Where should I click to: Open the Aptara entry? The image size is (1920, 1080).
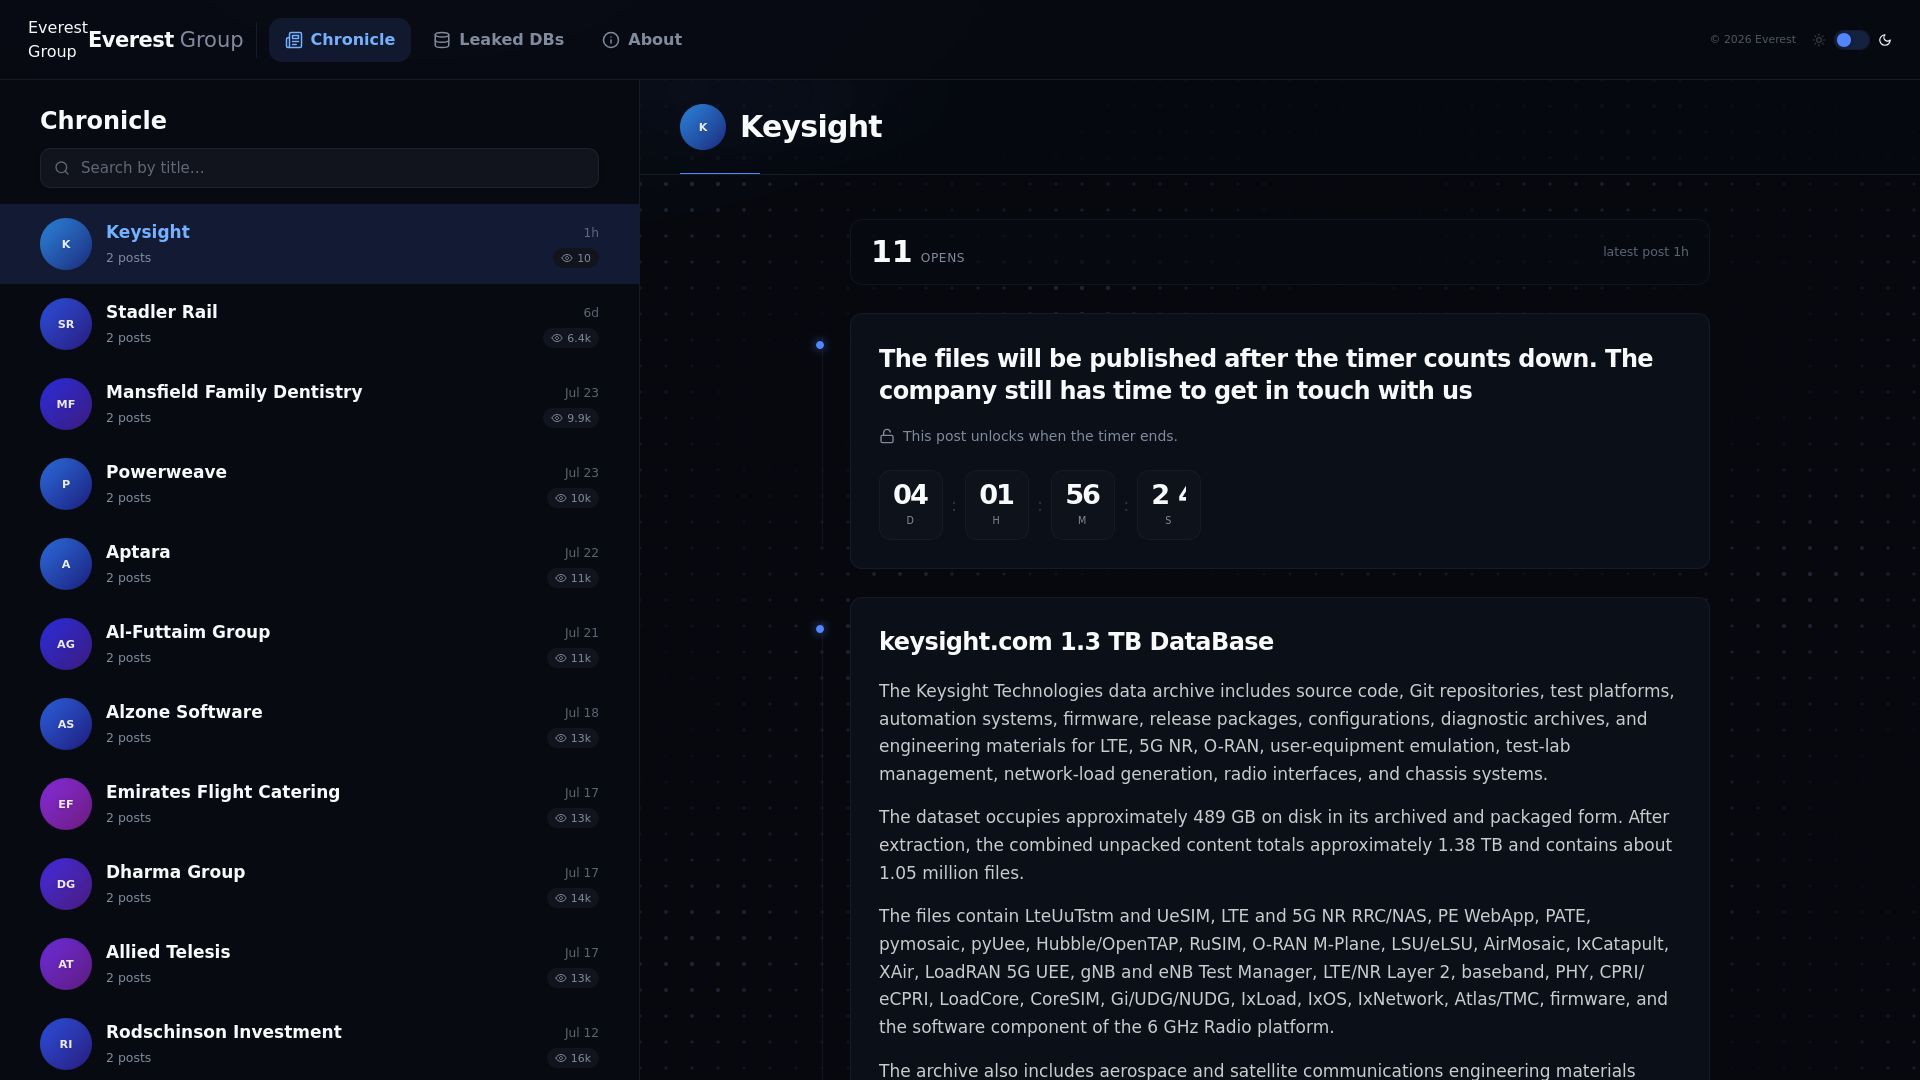point(319,564)
